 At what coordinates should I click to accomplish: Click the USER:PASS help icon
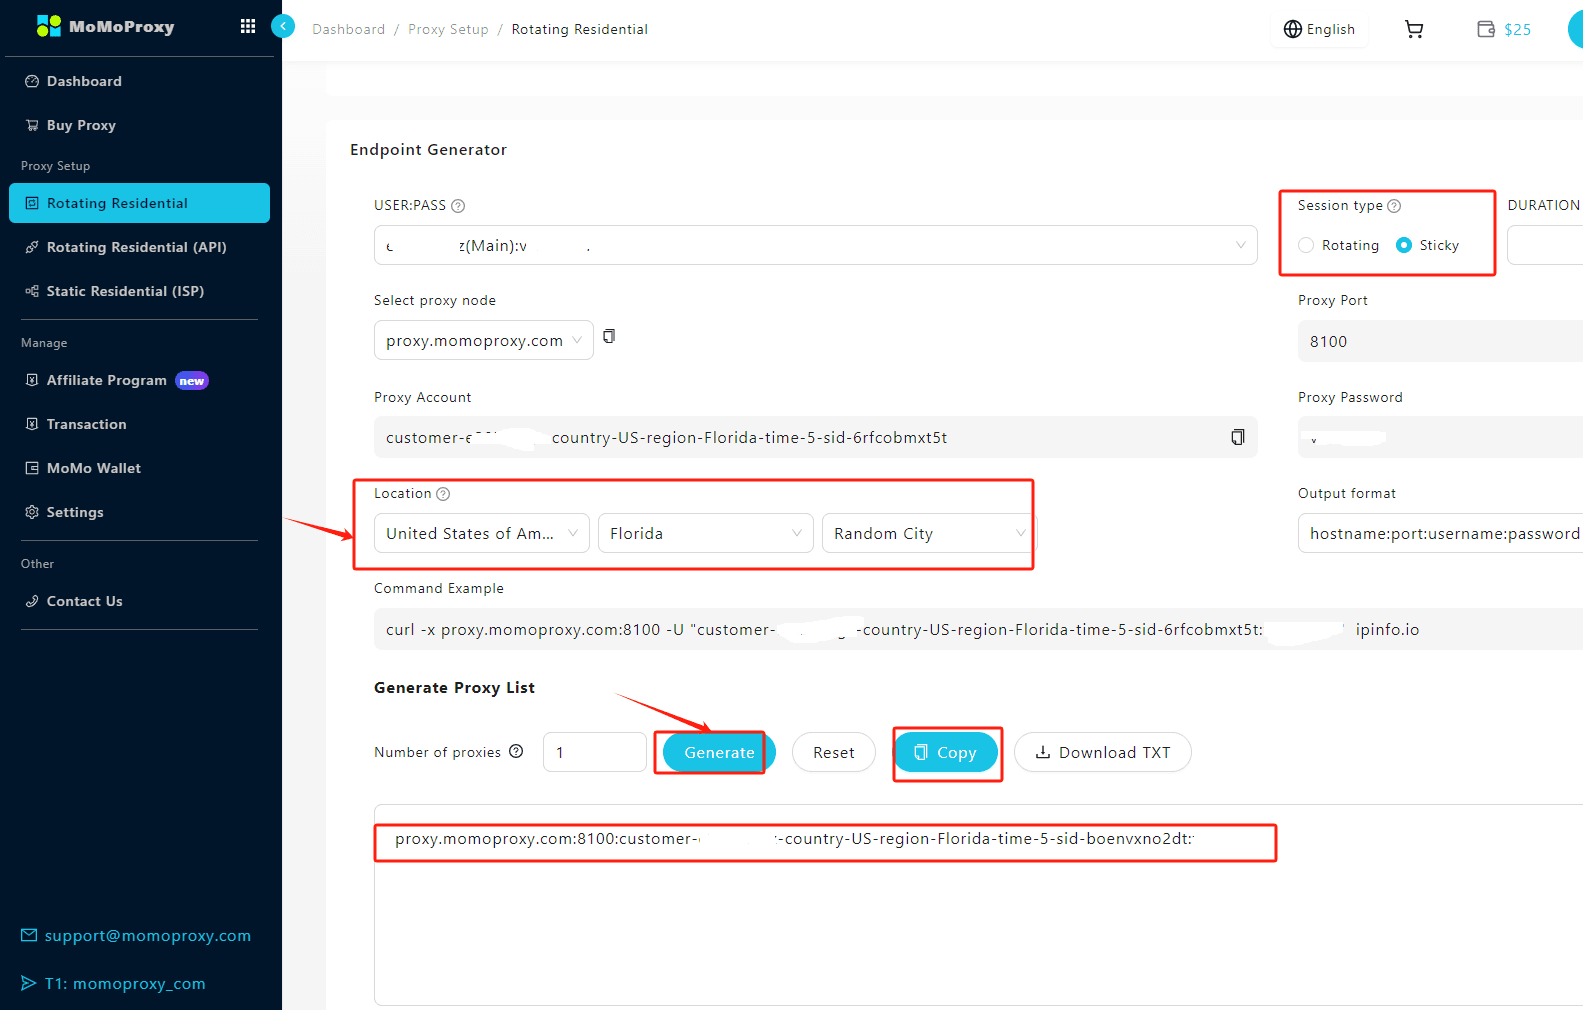coord(458,206)
